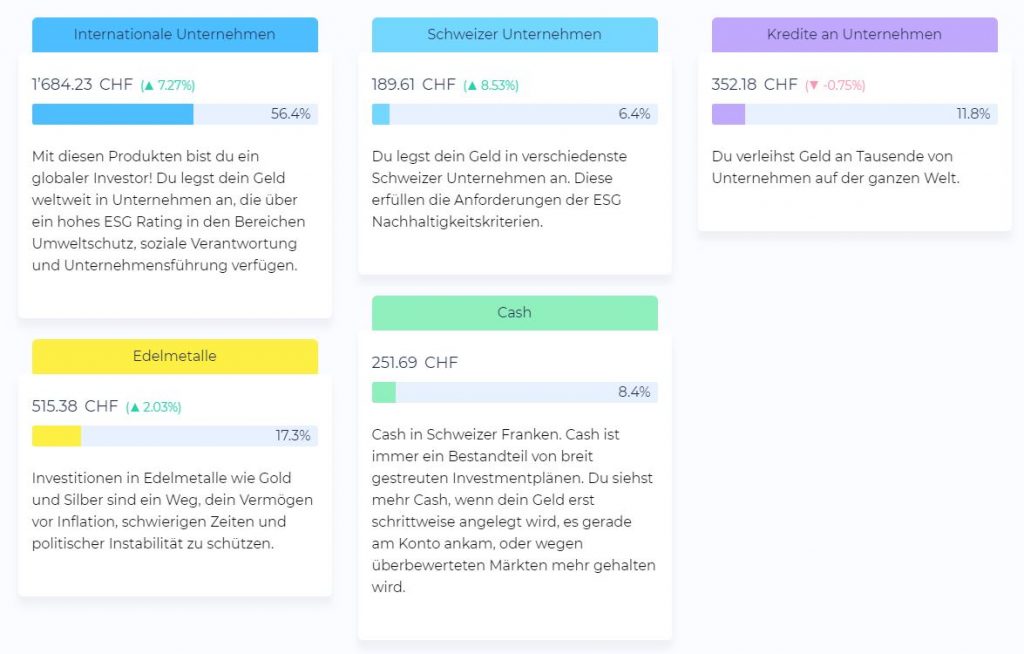Click the 17.3% Edelmetalle progress bar

(x=175, y=436)
